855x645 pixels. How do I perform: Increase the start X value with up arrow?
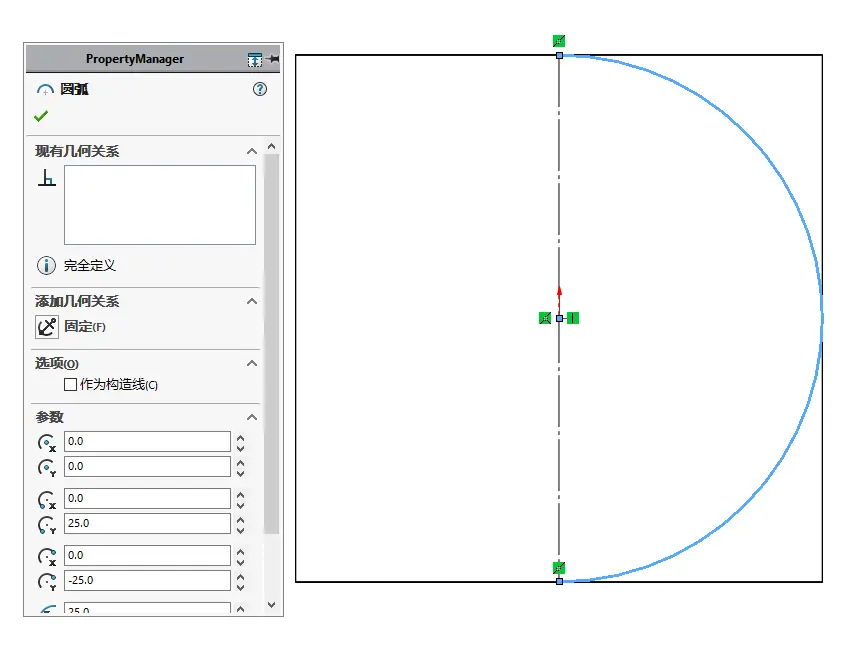point(240,494)
